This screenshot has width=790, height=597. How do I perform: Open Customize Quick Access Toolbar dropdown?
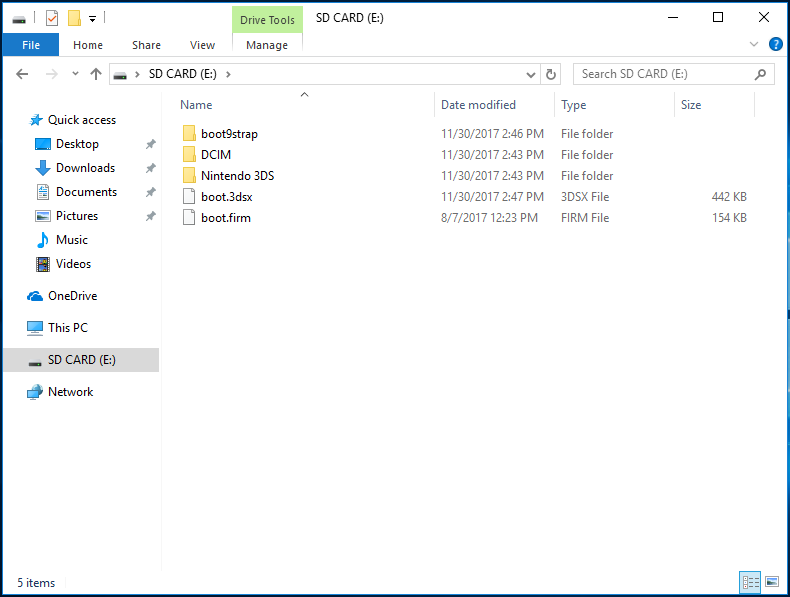point(93,18)
